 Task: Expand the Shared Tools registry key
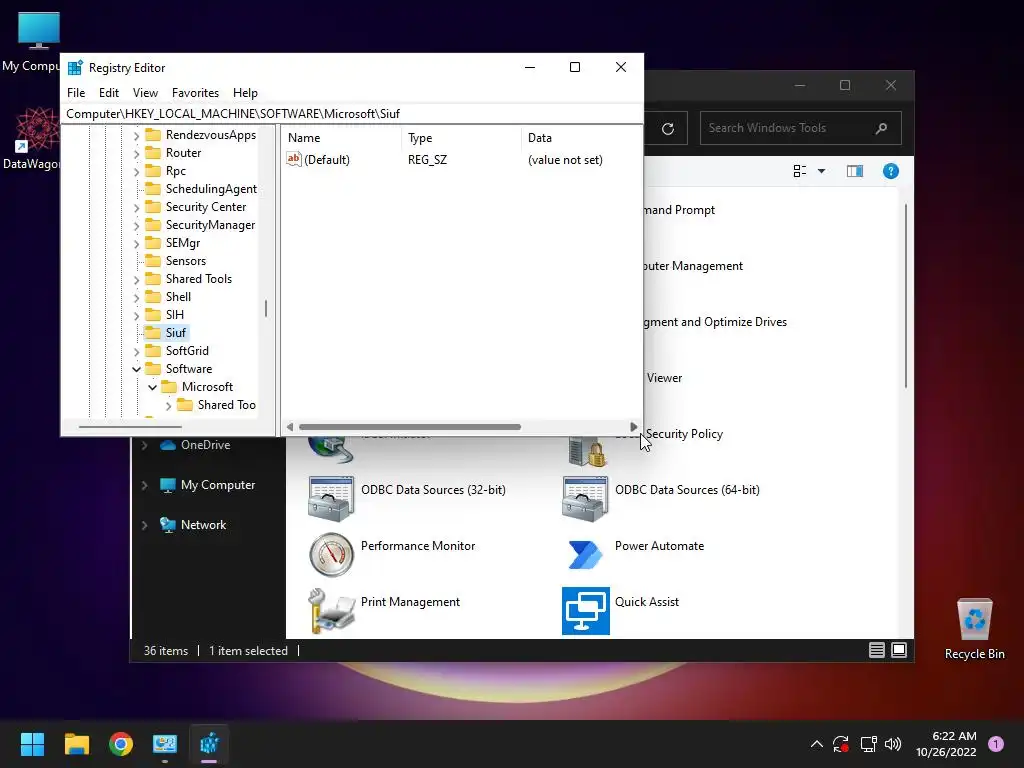coord(136,279)
